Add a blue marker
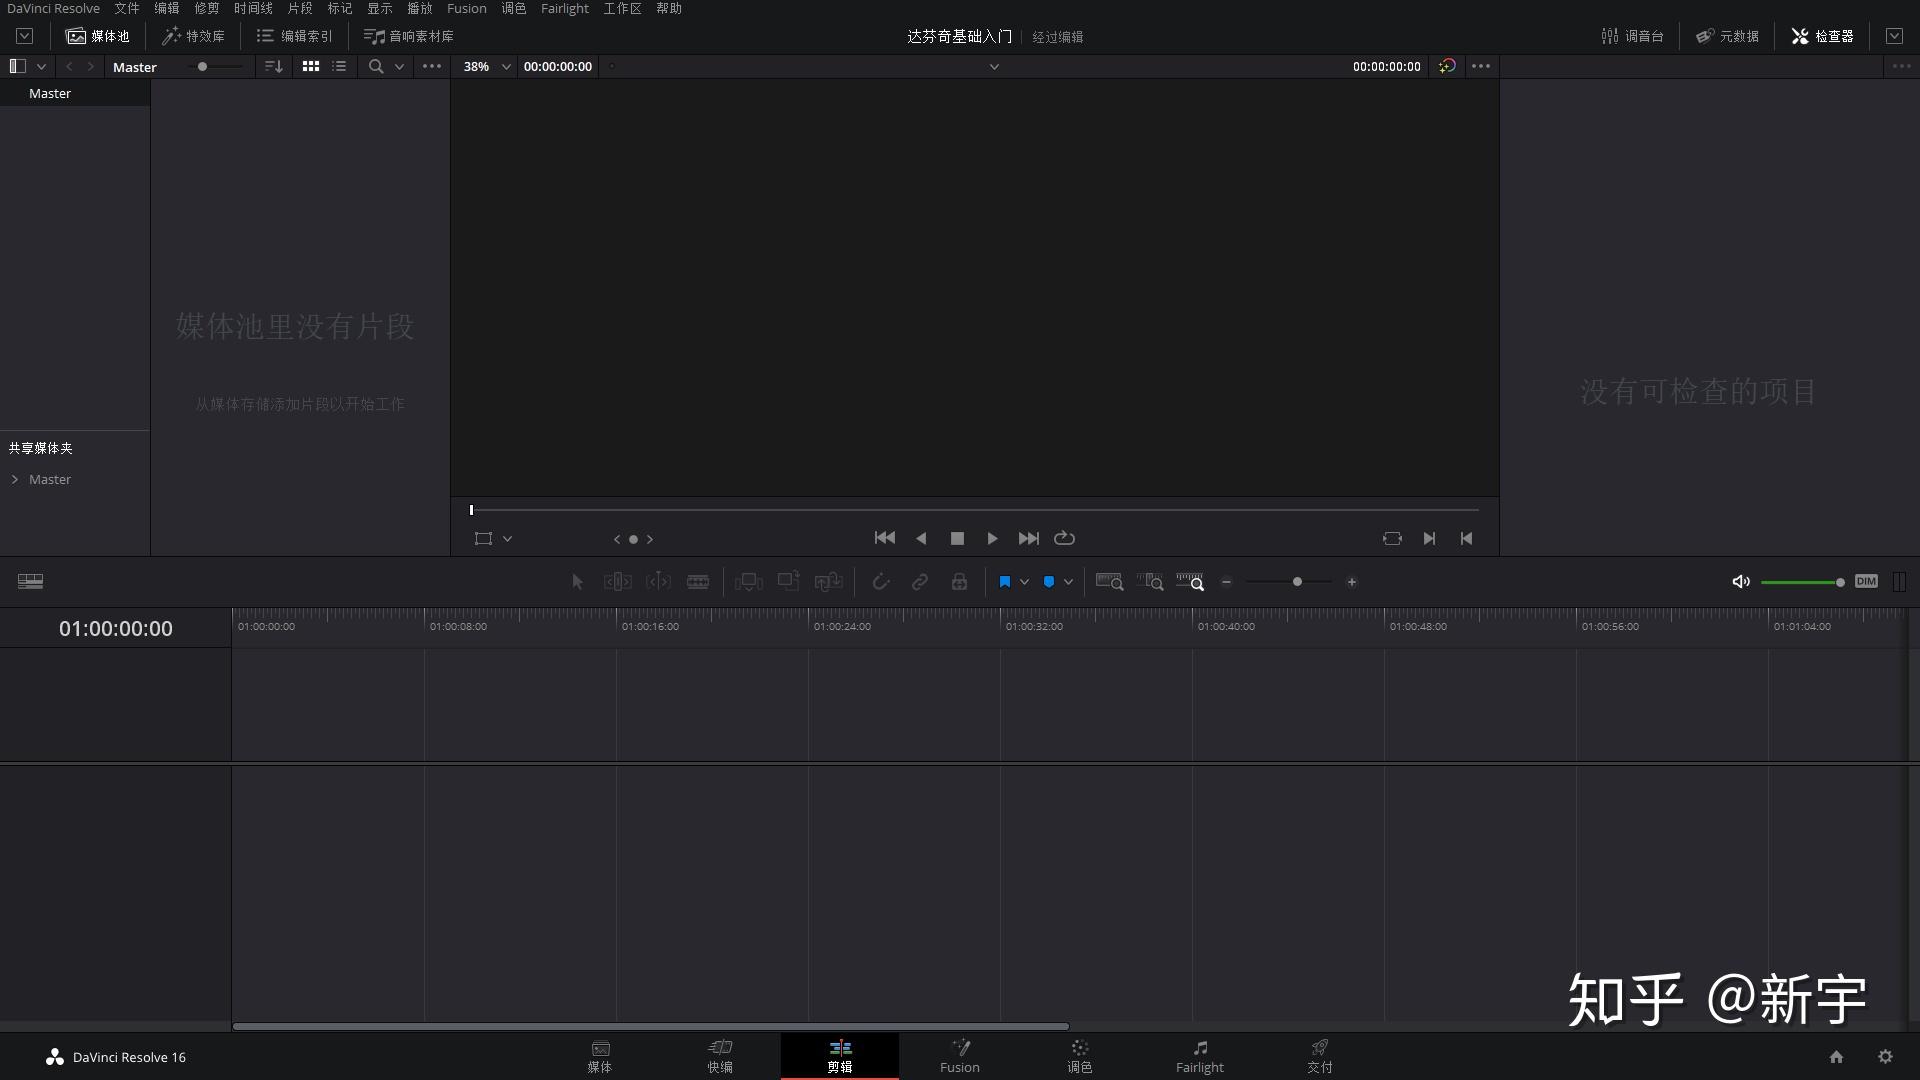 (x=1049, y=582)
